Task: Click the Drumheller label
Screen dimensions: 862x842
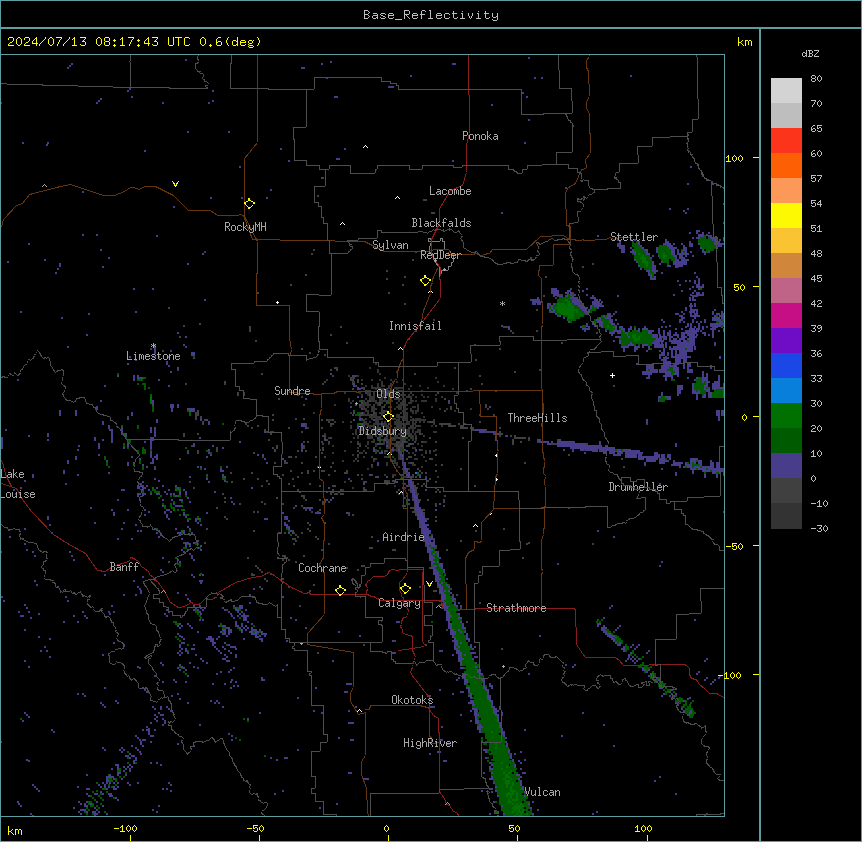Action: tap(638, 487)
